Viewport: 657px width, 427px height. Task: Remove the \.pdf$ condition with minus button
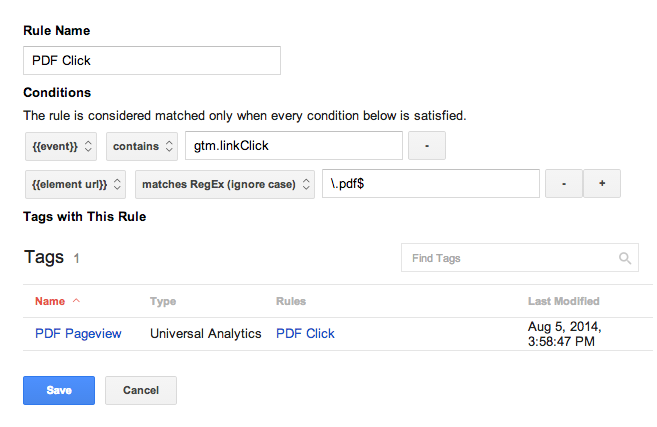(x=564, y=184)
